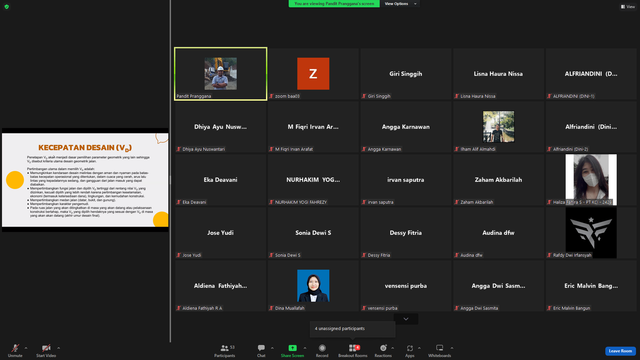
Task: Click muted mic icon beside 'Angga Karnawan' label
Action: tap(364, 149)
